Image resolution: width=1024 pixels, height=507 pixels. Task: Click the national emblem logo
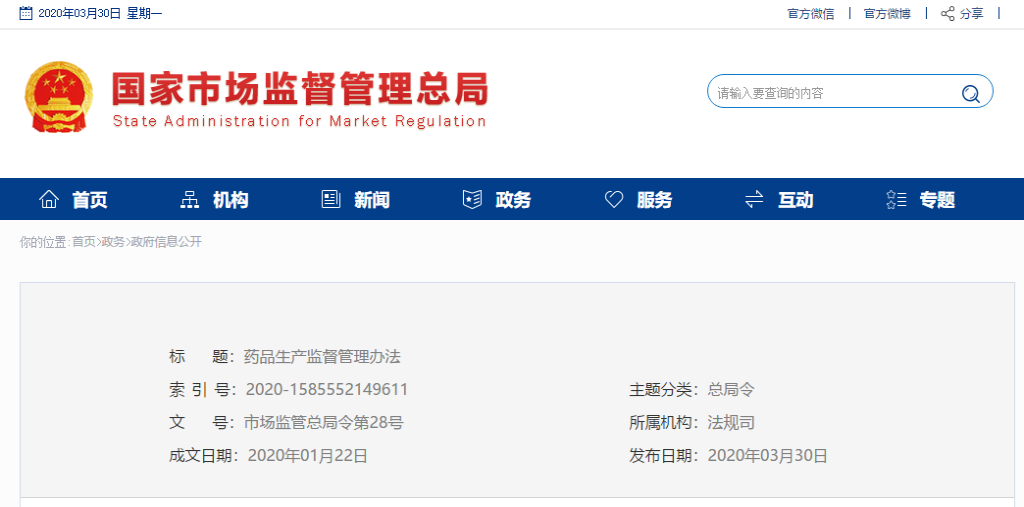point(59,97)
